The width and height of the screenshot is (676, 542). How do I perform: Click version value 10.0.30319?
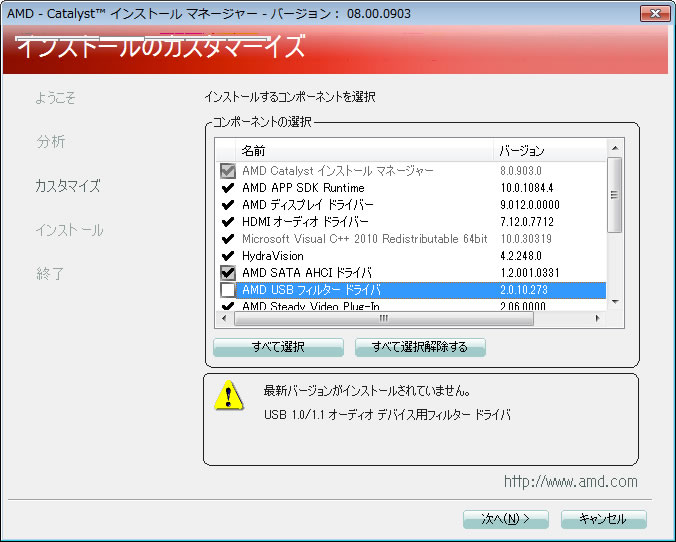(x=526, y=239)
